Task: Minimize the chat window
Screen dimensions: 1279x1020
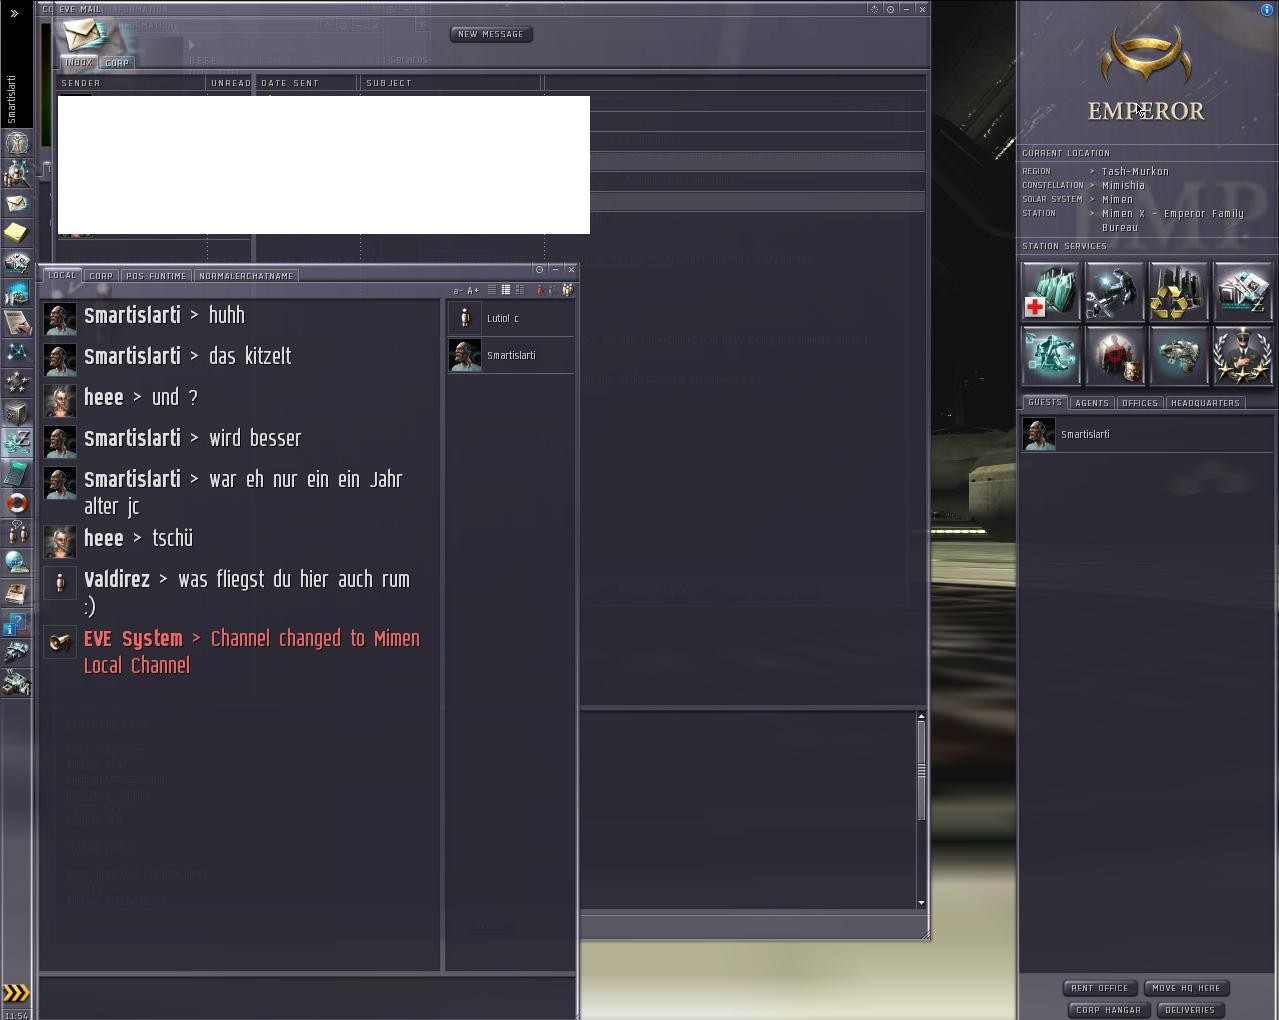Action: pyautogui.click(x=555, y=270)
